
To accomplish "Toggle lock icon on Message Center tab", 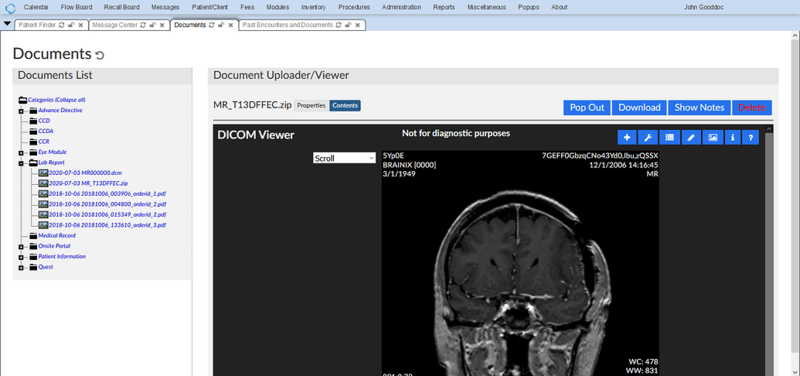I will pos(153,25).
